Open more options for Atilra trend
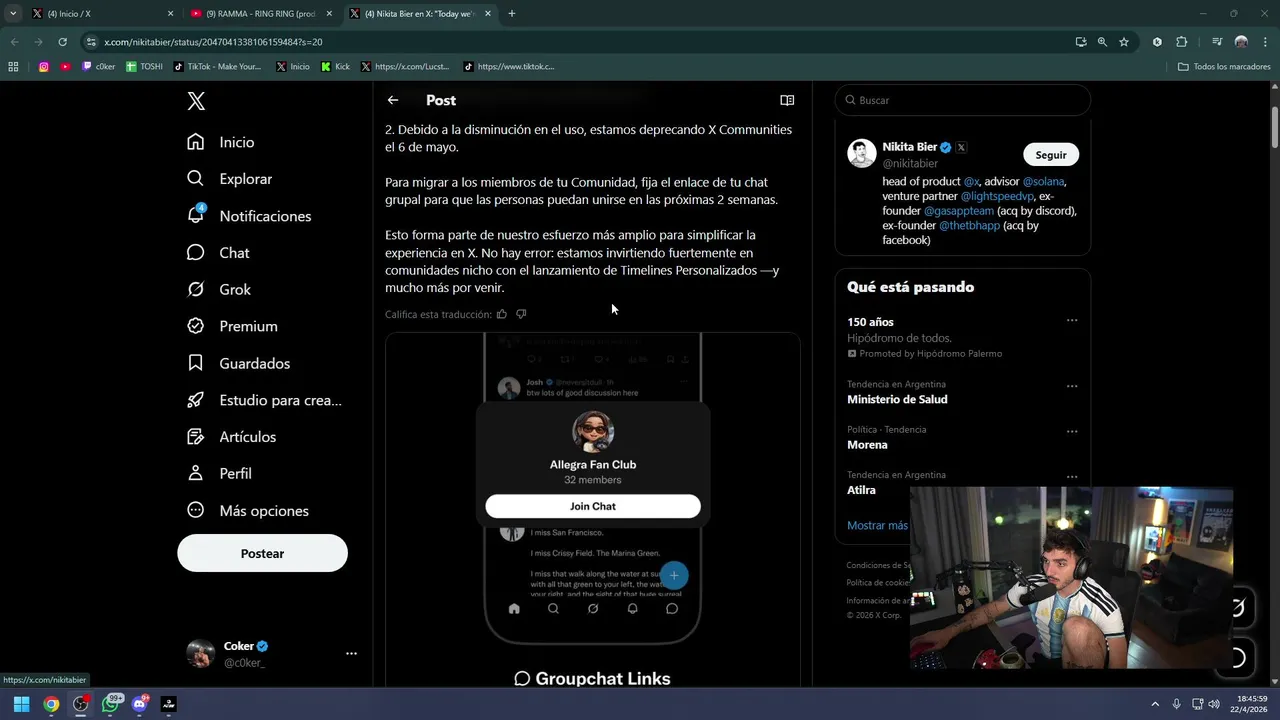 click(x=1072, y=477)
